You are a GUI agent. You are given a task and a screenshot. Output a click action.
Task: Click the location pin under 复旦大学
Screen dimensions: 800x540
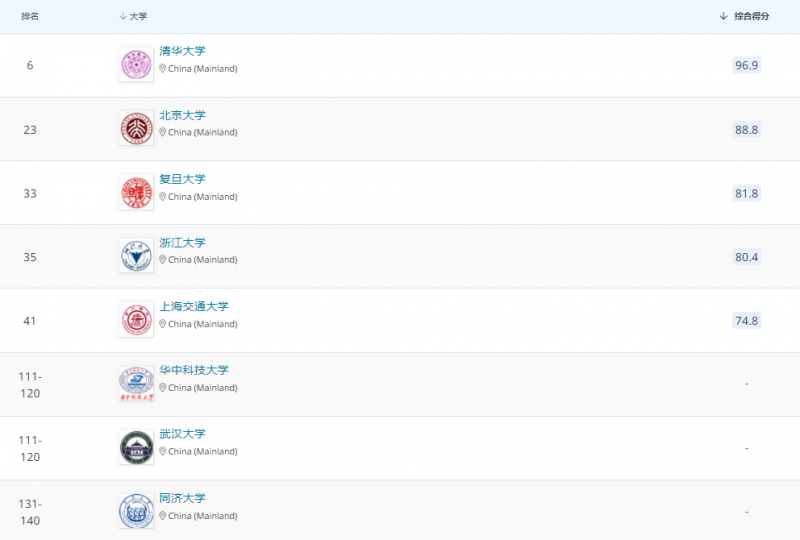click(x=163, y=197)
